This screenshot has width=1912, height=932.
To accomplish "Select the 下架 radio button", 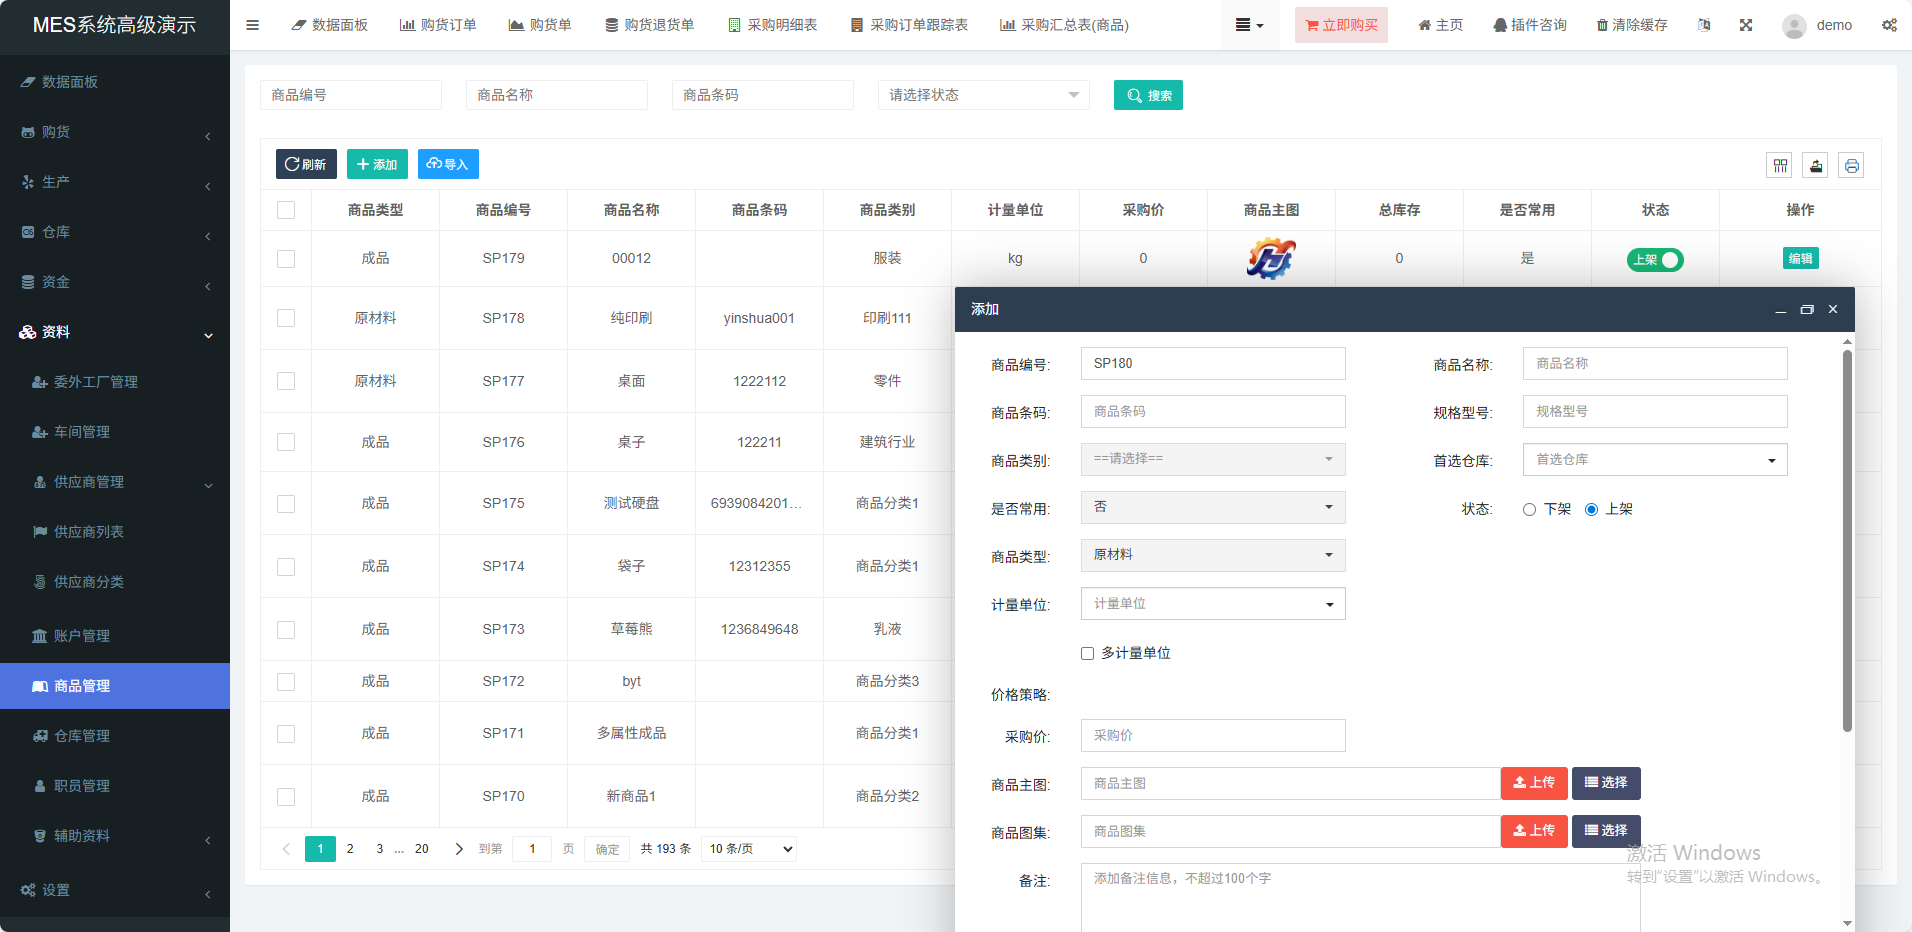I will tap(1529, 510).
